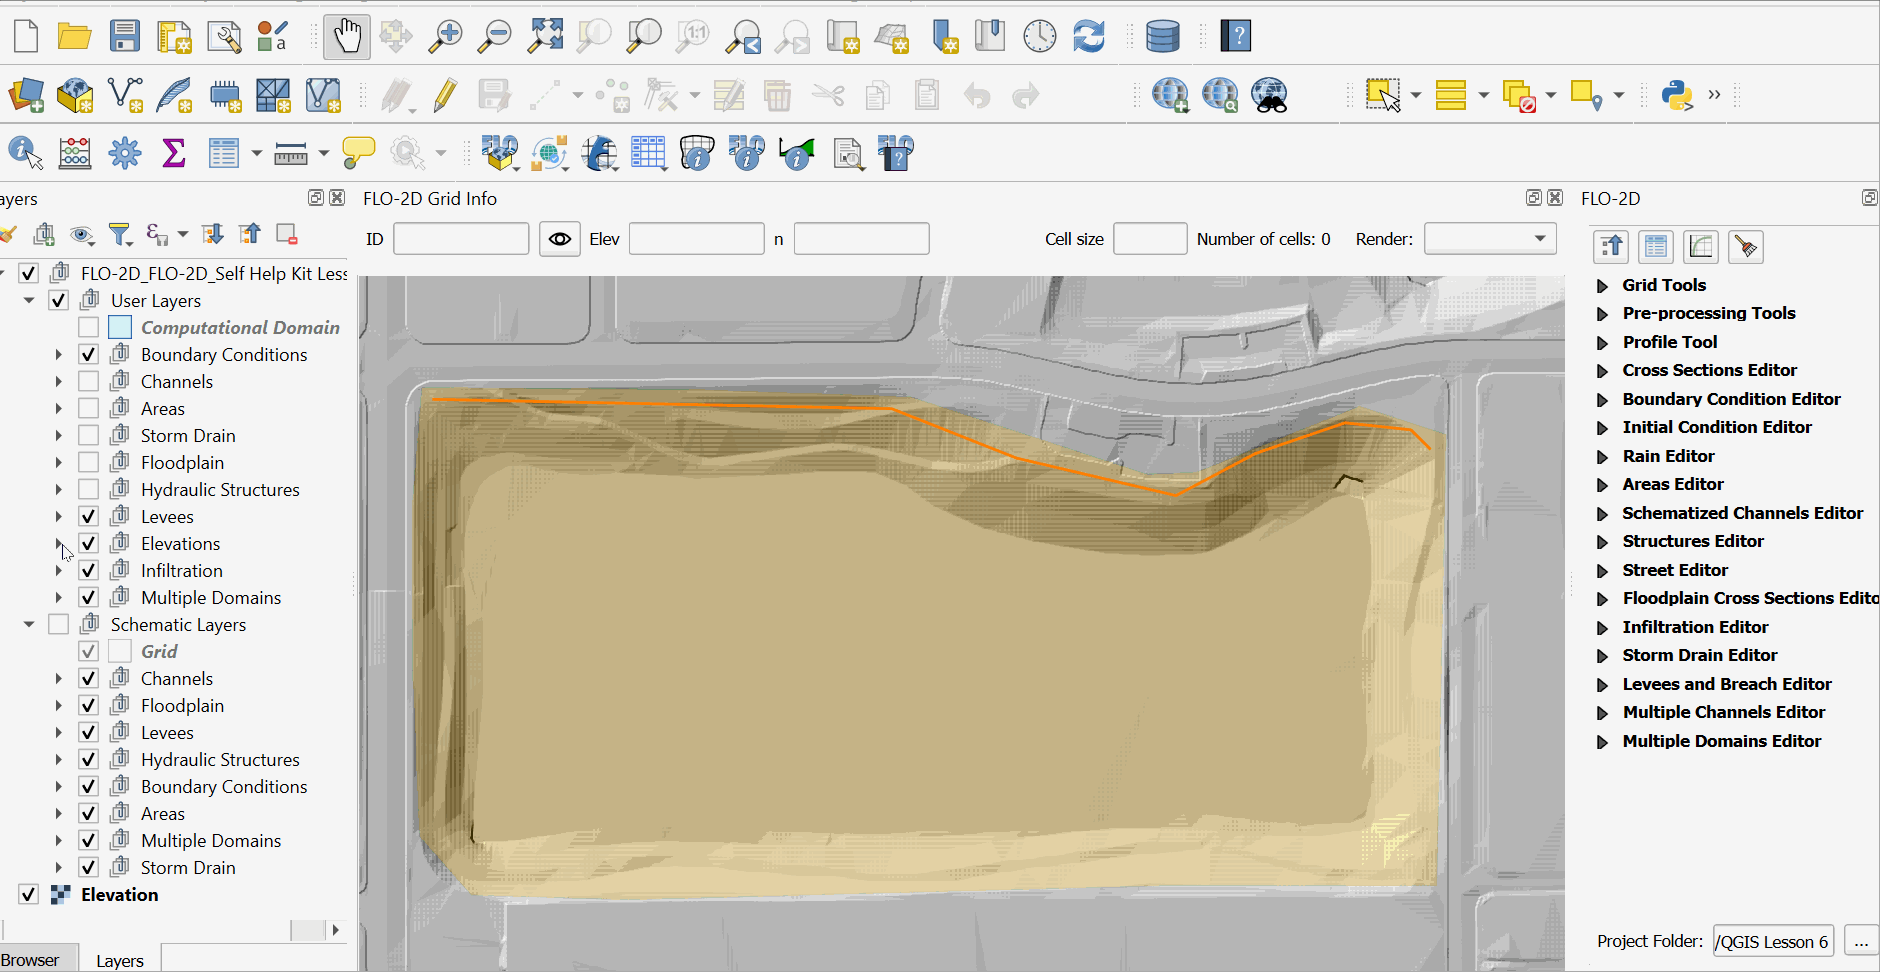Switch to the Browser tab
This screenshot has width=1880, height=972.
click(x=30, y=960)
